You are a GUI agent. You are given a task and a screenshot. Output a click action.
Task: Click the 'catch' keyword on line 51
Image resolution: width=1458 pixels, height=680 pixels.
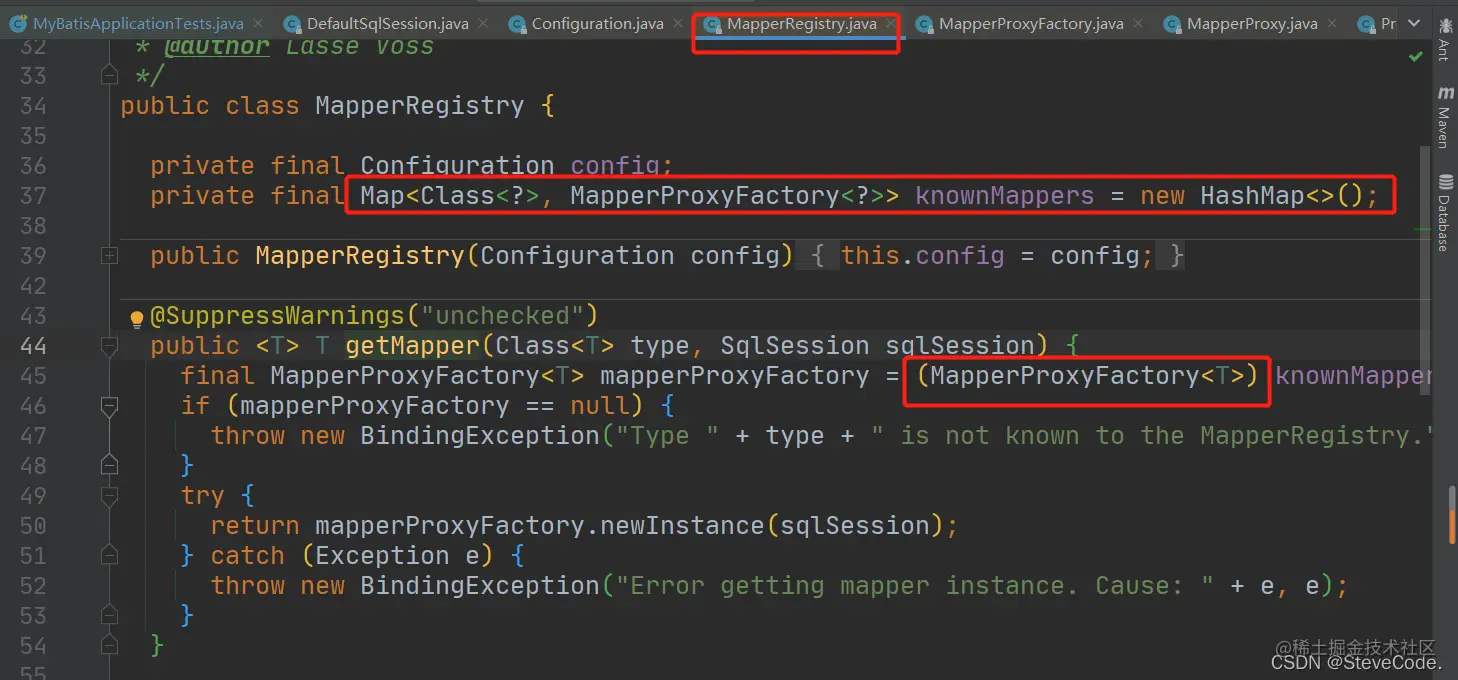[247, 556]
